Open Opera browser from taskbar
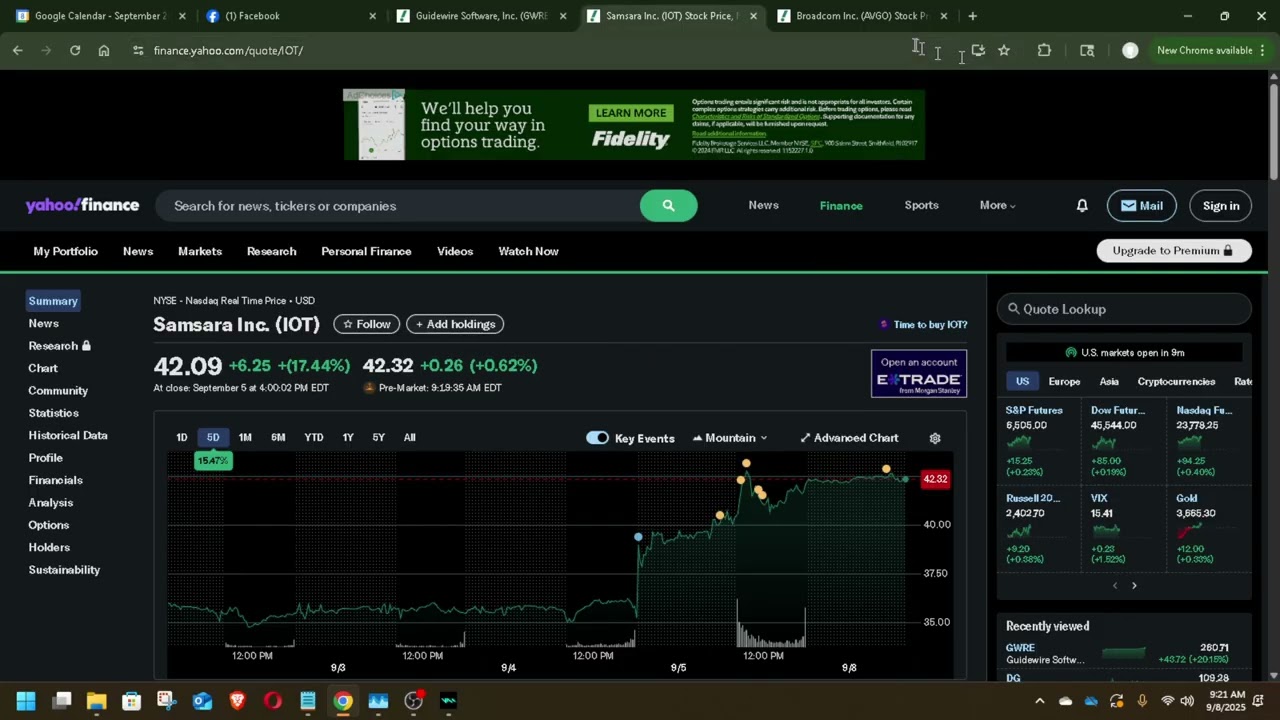 [272, 701]
